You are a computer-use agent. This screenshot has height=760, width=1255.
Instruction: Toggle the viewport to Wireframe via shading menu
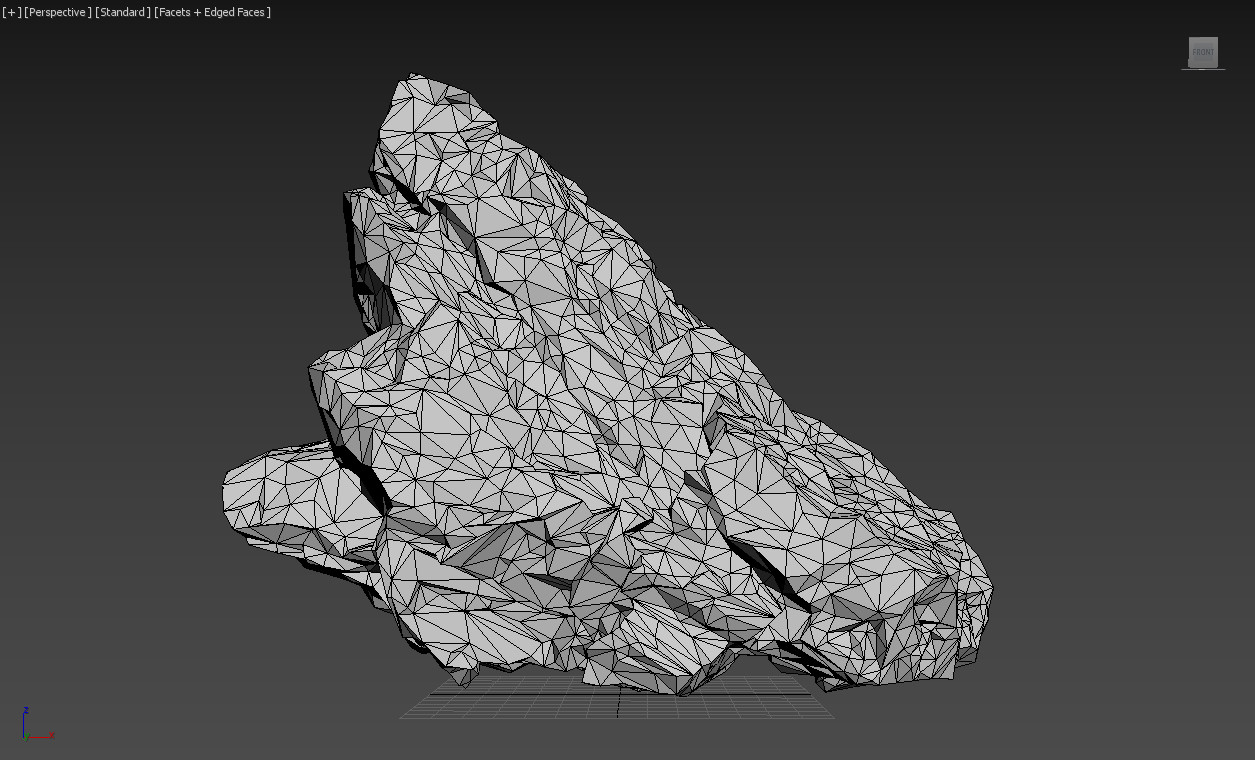point(212,12)
